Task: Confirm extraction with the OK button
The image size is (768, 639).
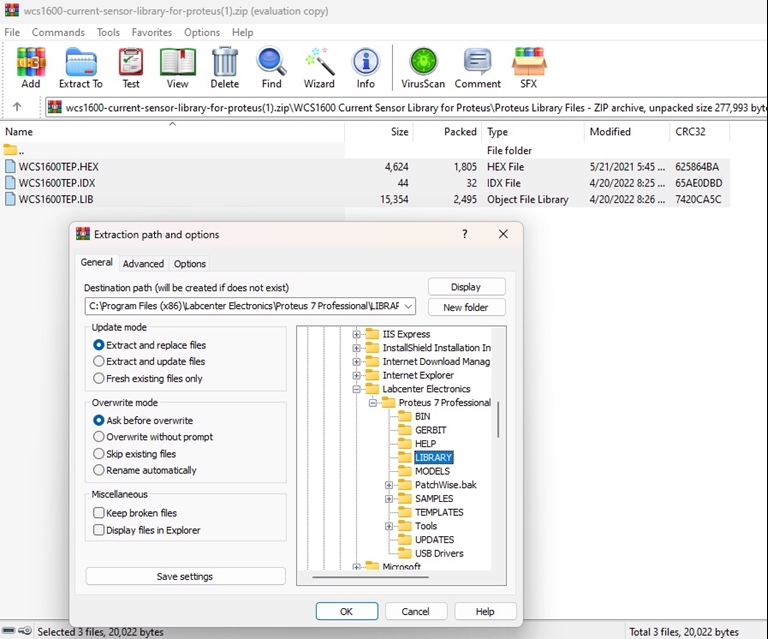Action: coord(346,611)
